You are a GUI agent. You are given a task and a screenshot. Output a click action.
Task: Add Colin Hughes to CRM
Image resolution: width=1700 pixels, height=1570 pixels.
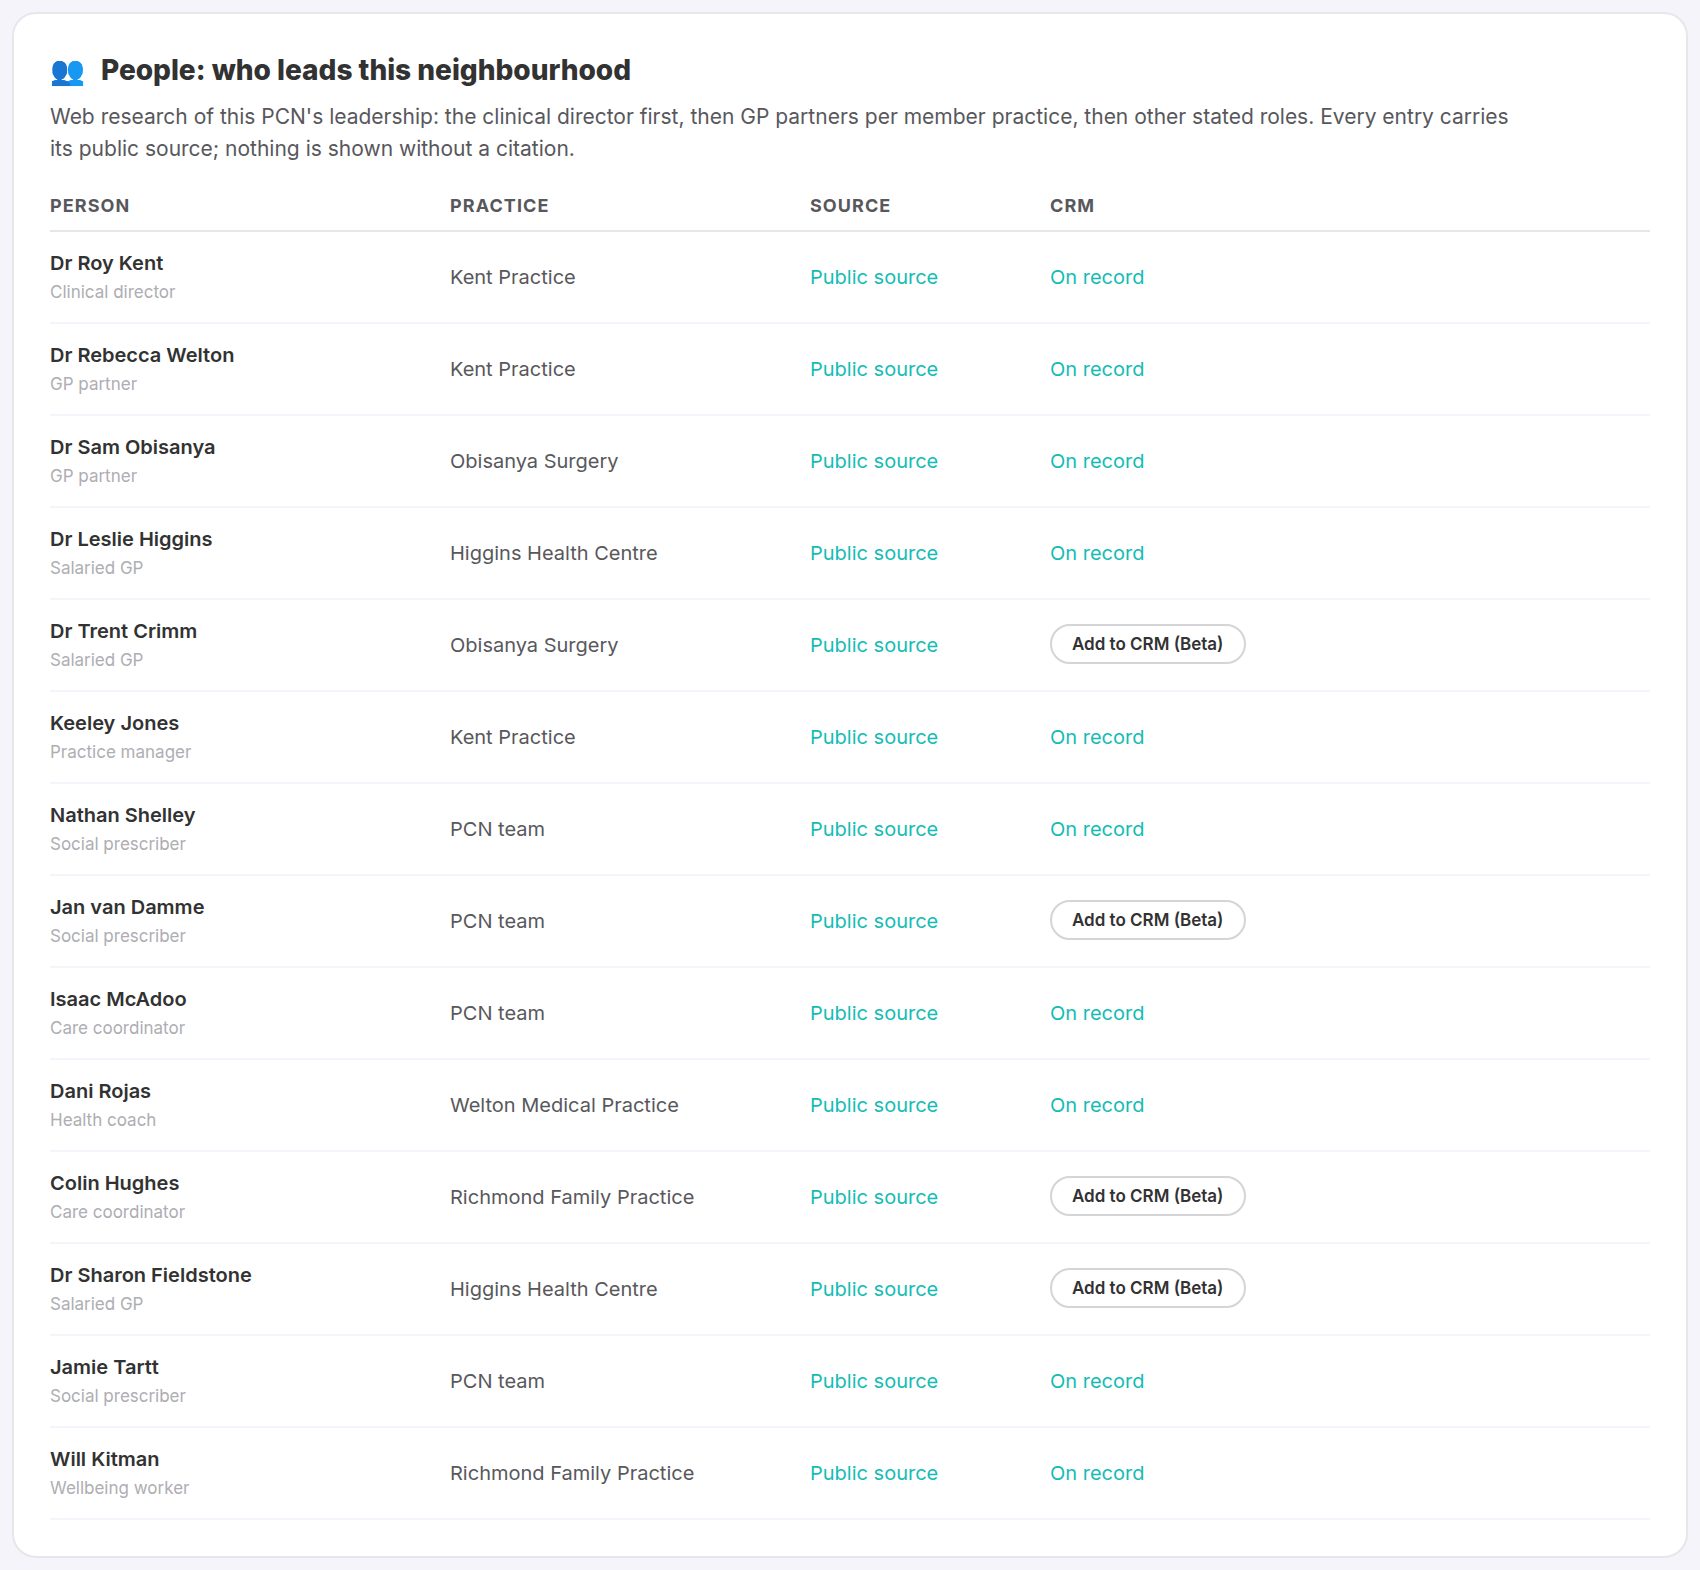1147,1196
